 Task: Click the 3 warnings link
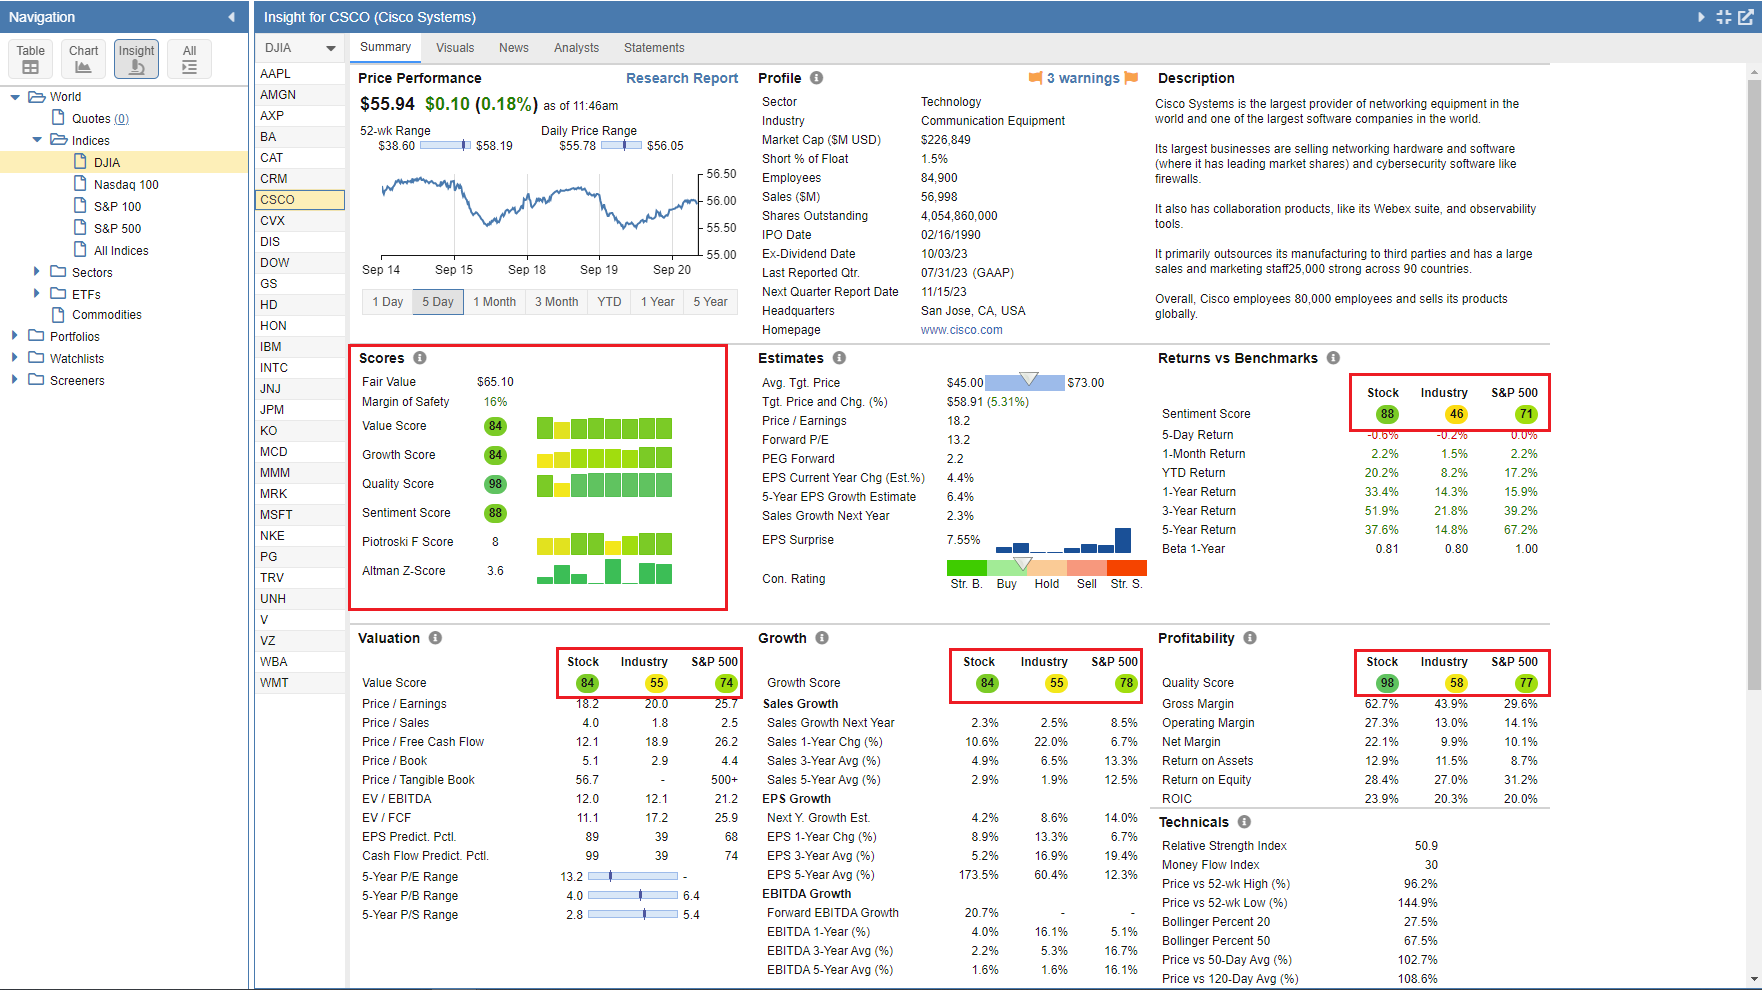[x=1083, y=78]
